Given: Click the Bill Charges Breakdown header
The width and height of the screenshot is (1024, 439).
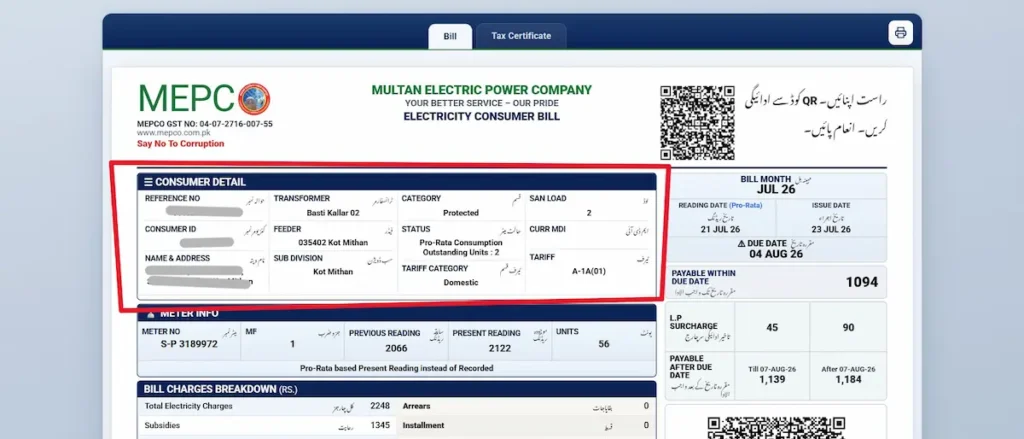Looking at the screenshot, I should coord(396,389).
